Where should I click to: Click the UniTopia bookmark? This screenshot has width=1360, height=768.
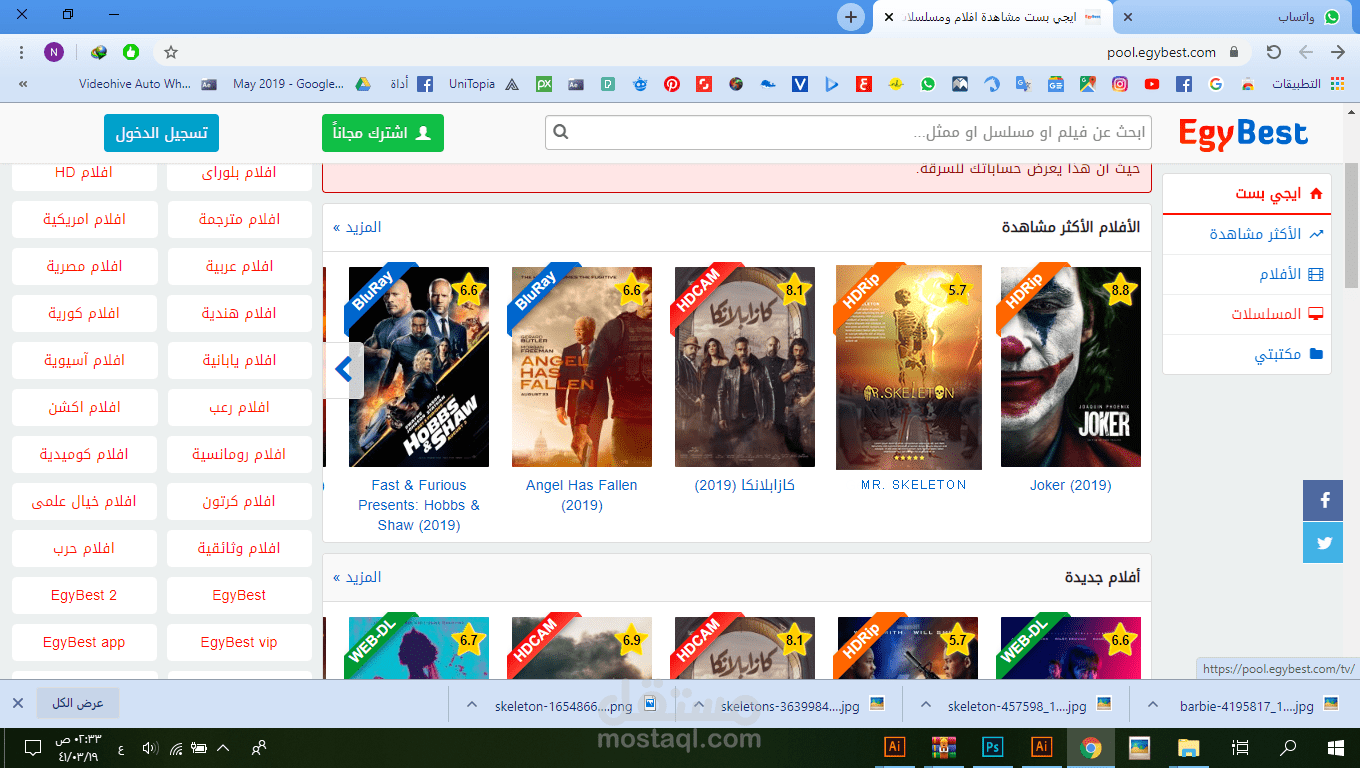[x=483, y=85]
